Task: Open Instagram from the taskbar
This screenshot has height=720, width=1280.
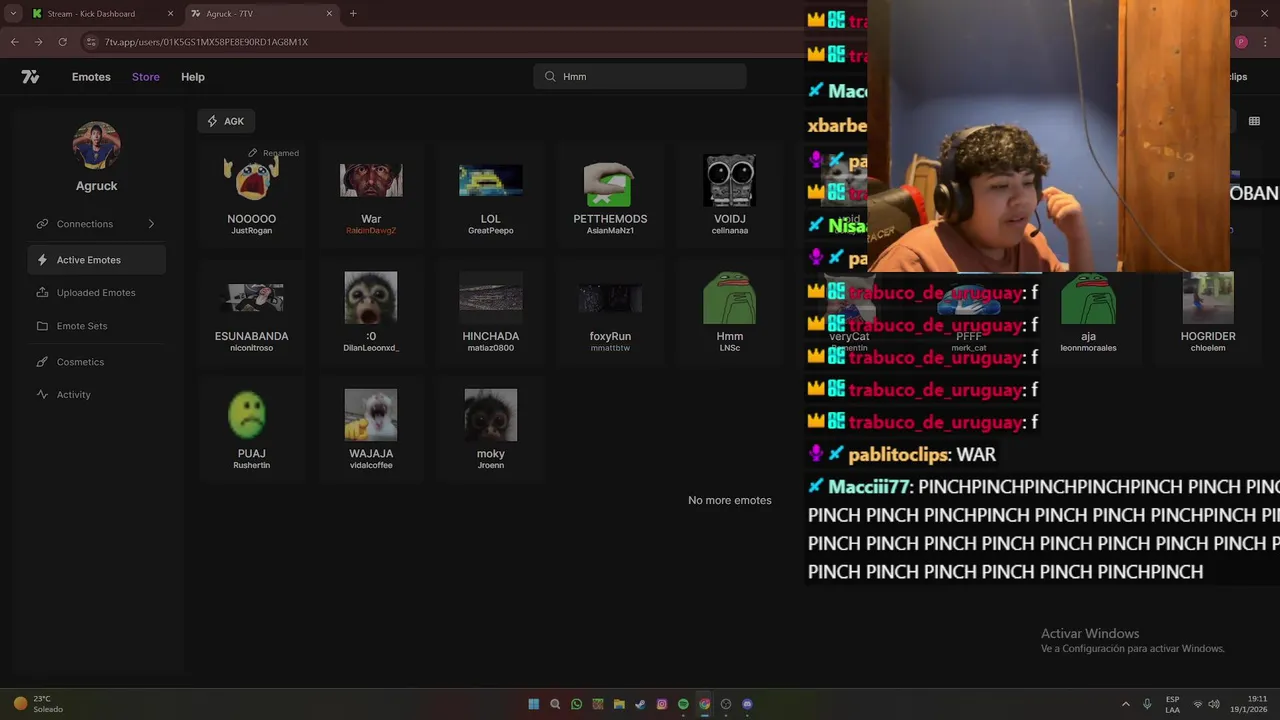Action: [661, 704]
